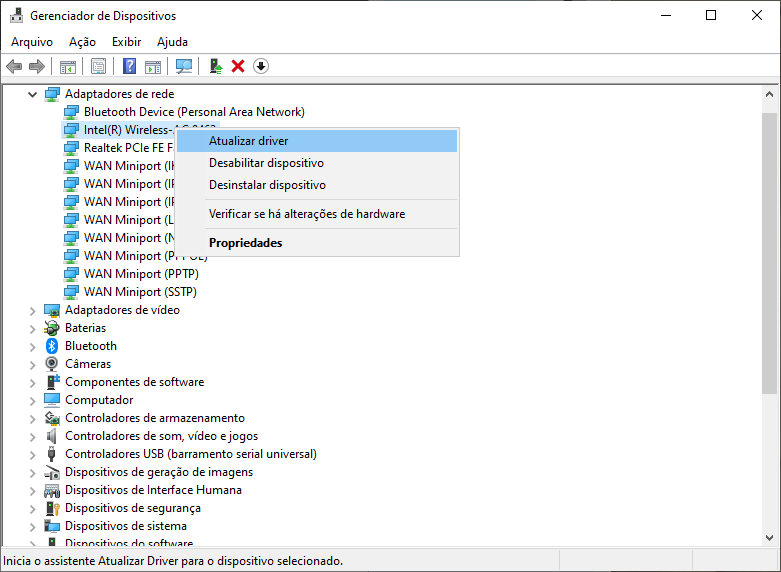Click the vertical scrollbar thumb

(770, 254)
